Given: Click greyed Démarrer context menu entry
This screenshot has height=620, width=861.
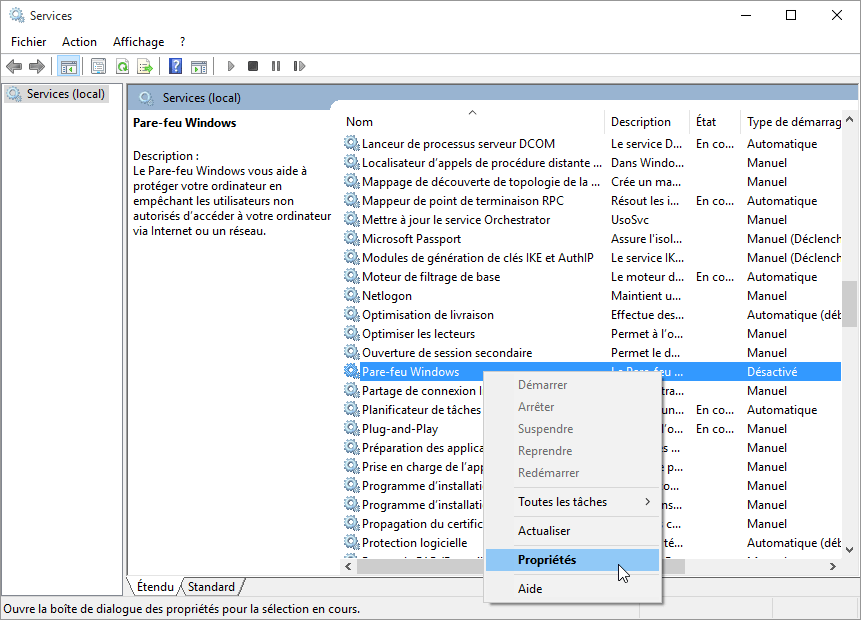Looking at the screenshot, I should (x=572, y=384).
